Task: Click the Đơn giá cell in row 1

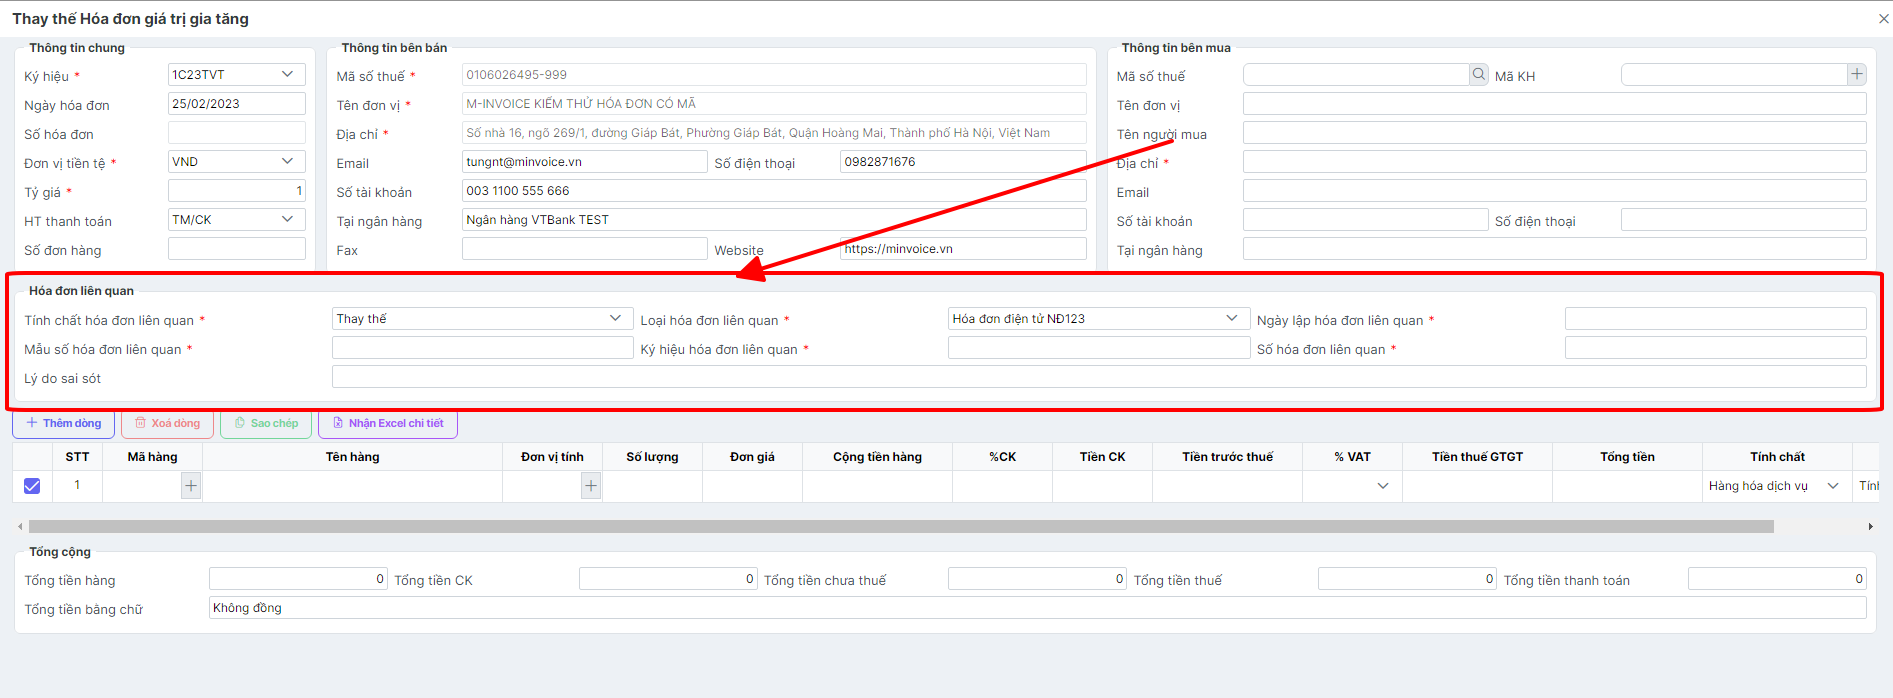Action: [x=752, y=486]
